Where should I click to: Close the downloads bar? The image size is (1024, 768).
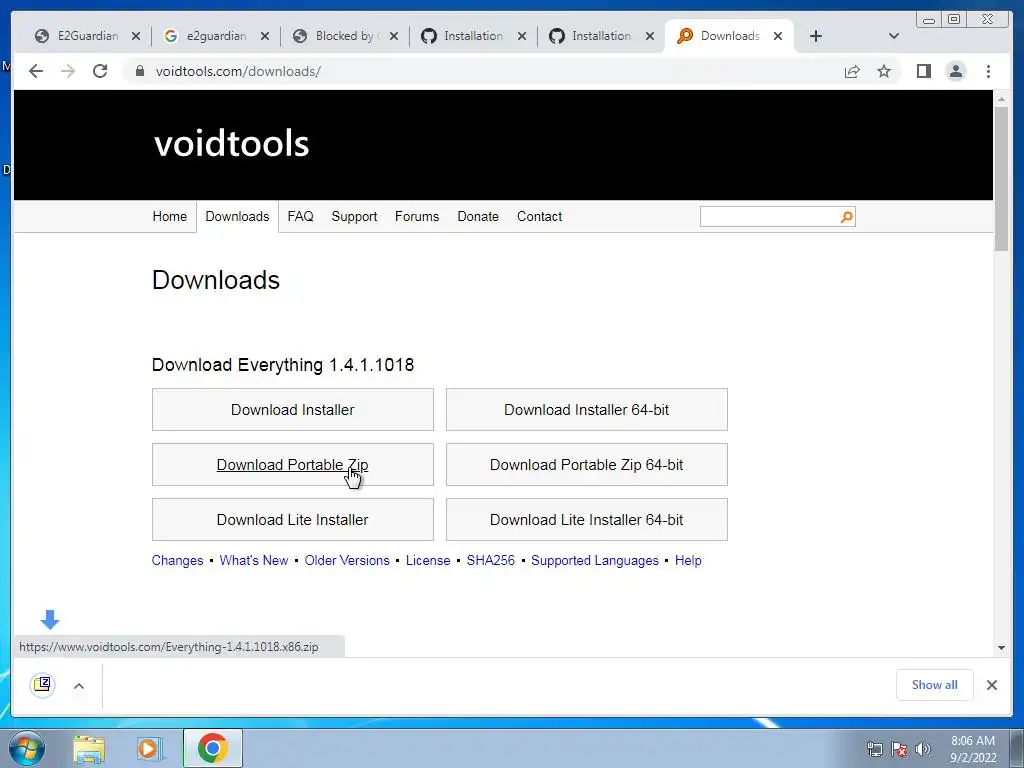click(x=991, y=684)
